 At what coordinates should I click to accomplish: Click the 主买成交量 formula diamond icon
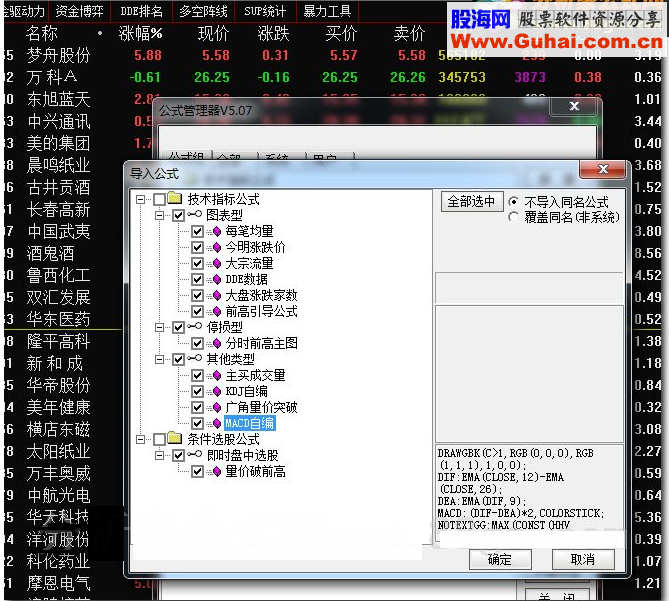217,375
